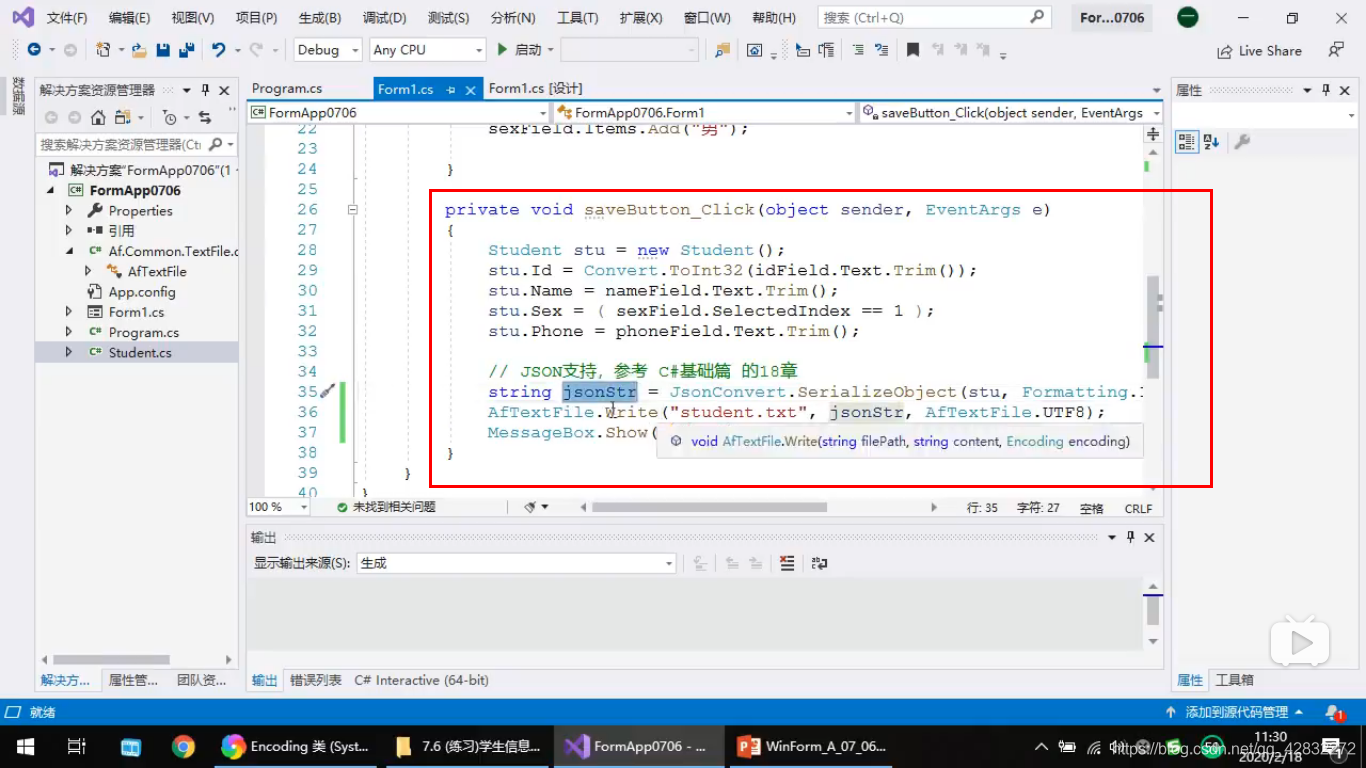Close the Form1.cs tab
Image resolution: width=1366 pixels, height=768 pixels.
[x=472, y=90]
